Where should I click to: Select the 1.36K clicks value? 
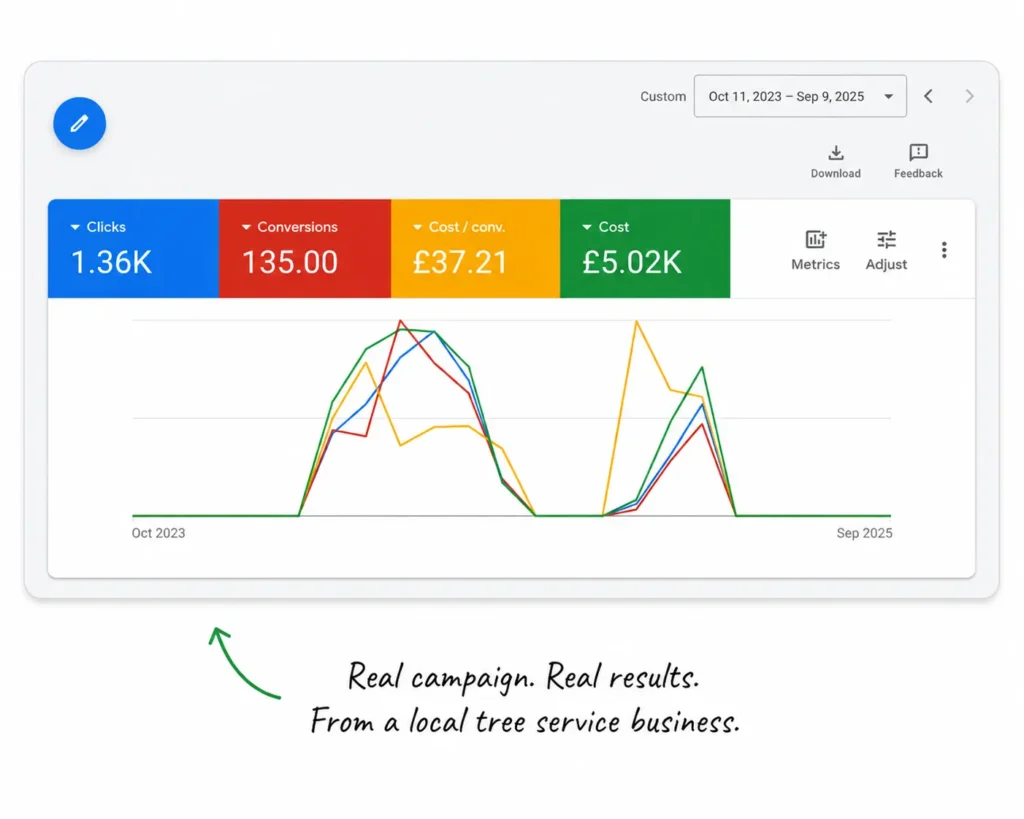coord(111,263)
